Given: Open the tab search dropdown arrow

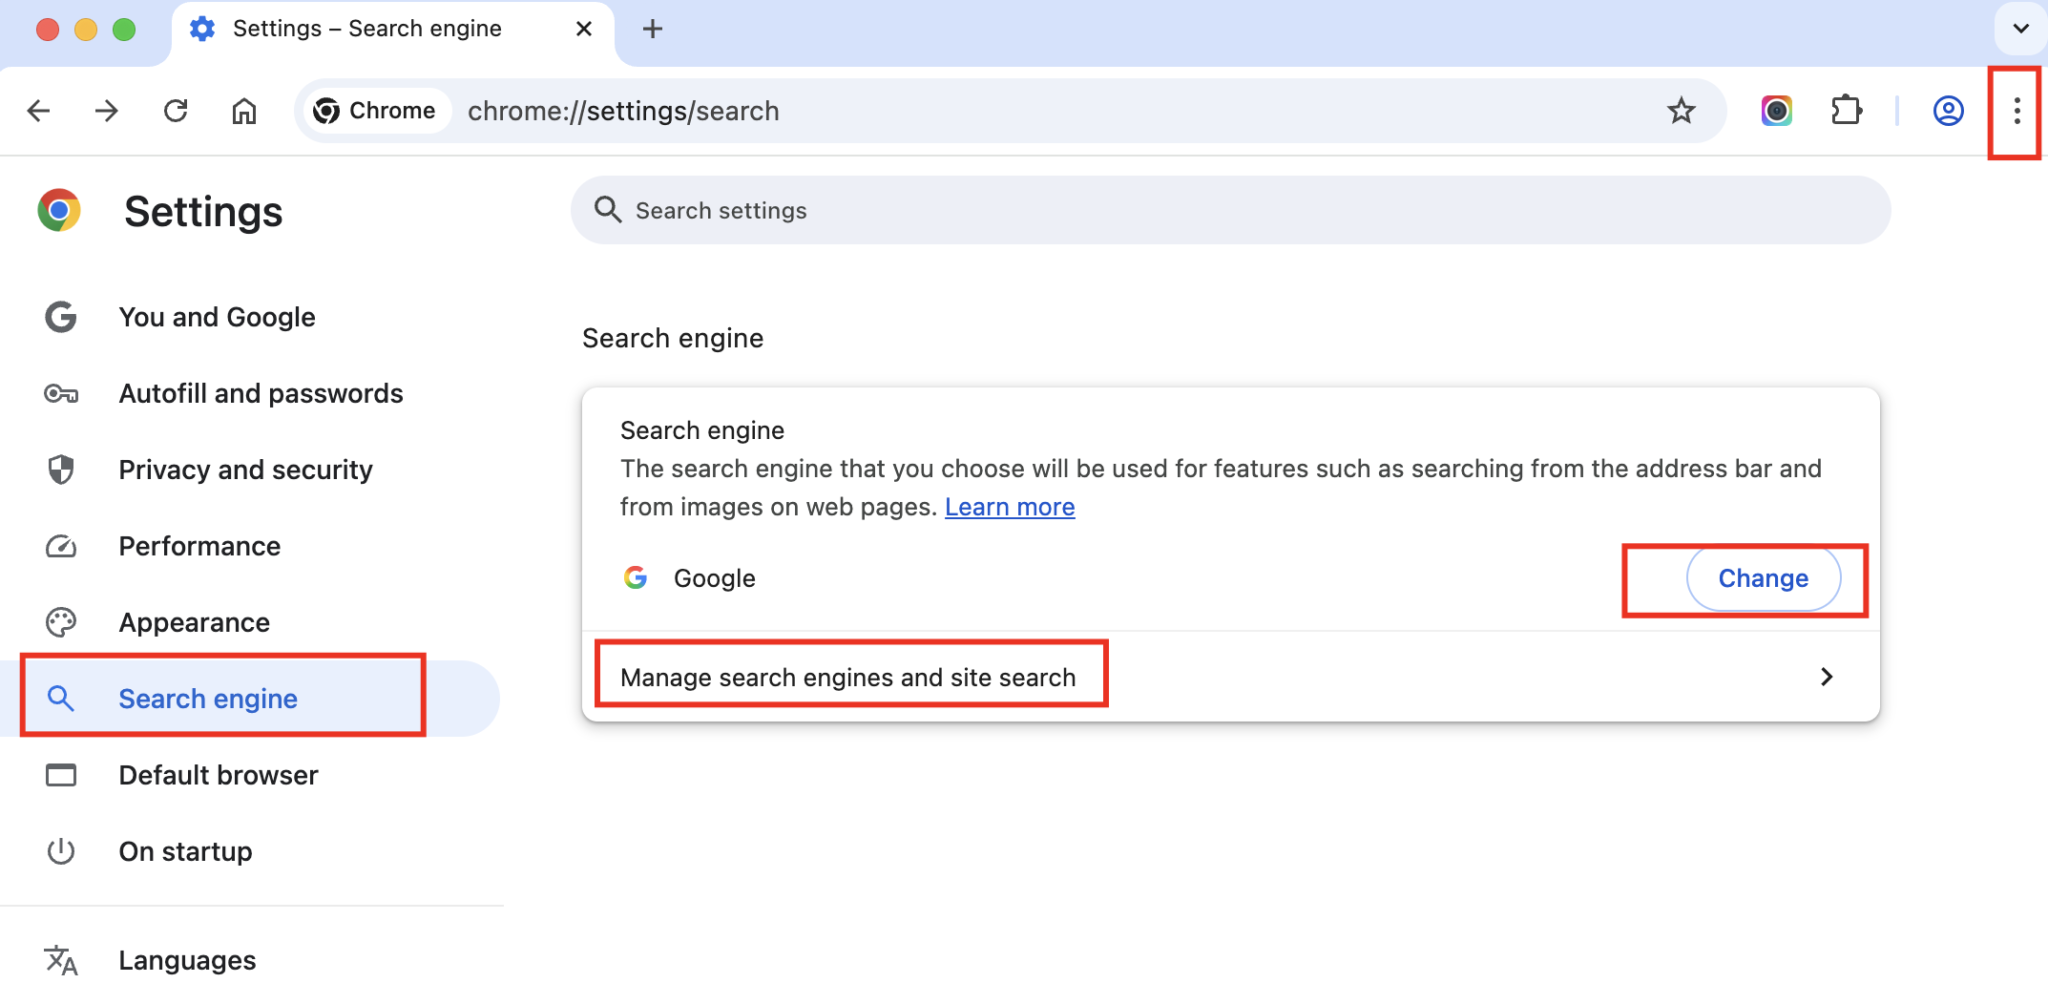Looking at the screenshot, I should (2022, 28).
